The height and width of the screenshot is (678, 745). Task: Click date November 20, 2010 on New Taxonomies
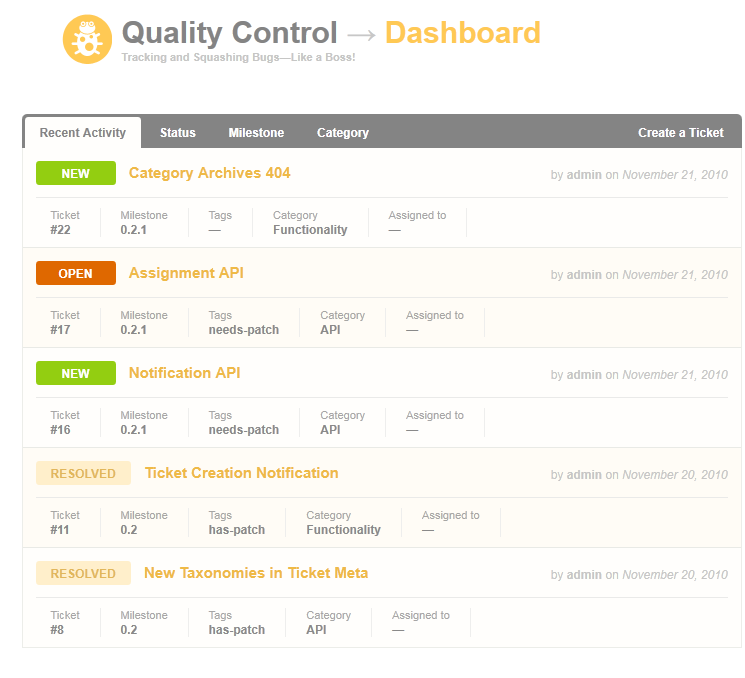[x=675, y=575]
